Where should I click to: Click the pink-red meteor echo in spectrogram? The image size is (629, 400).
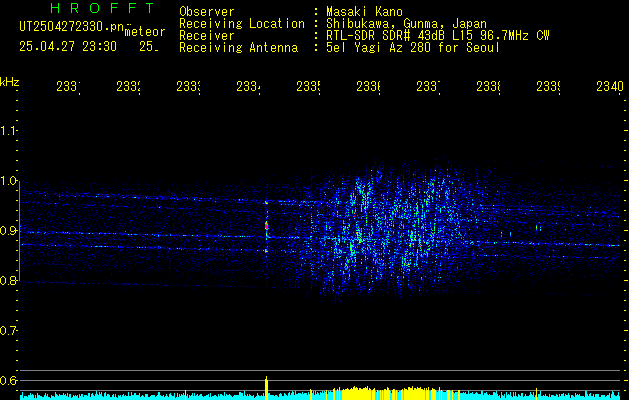pos(266,226)
